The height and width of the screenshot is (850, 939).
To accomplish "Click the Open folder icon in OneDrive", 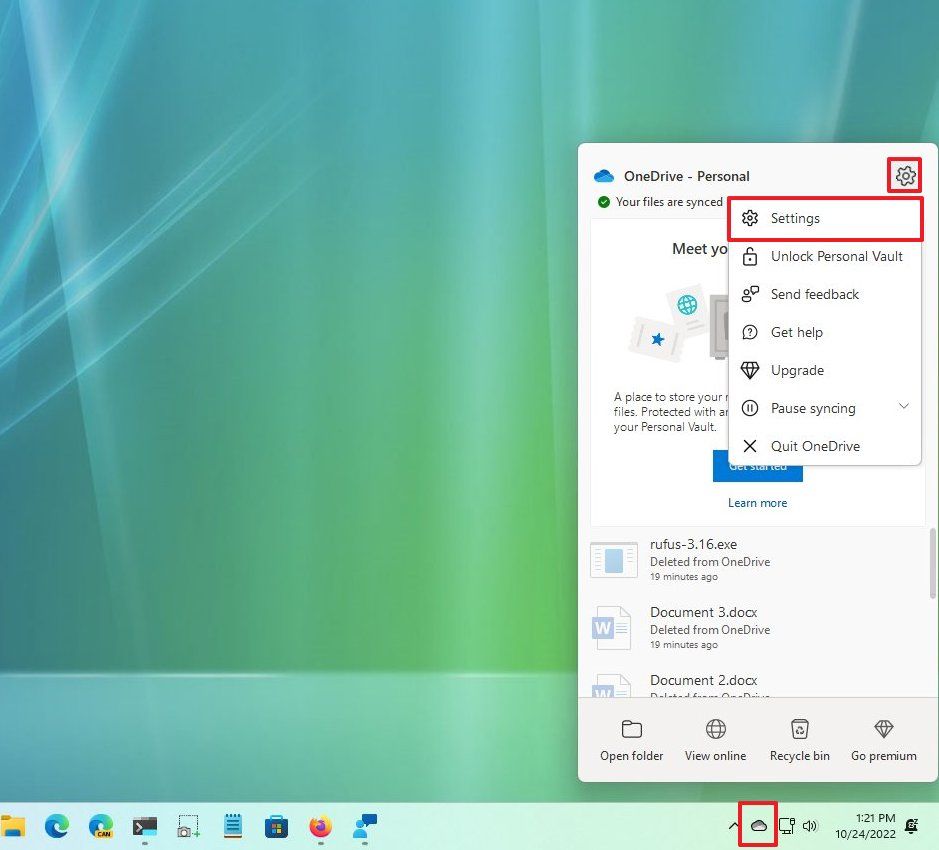I will pyautogui.click(x=631, y=737).
